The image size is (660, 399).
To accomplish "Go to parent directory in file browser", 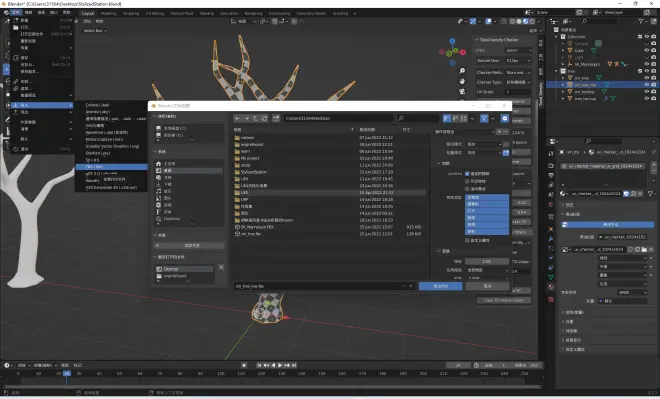I will point(255,119).
